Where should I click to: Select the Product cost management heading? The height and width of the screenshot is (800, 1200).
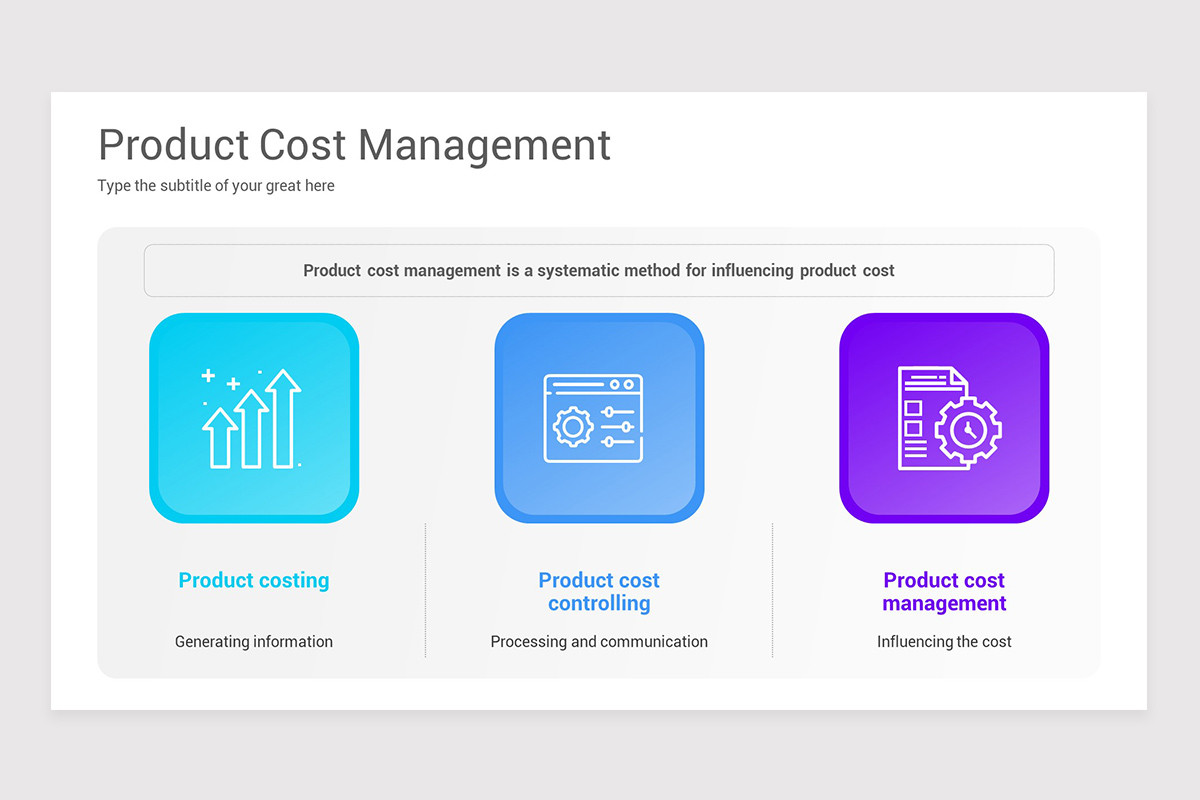(x=943, y=592)
